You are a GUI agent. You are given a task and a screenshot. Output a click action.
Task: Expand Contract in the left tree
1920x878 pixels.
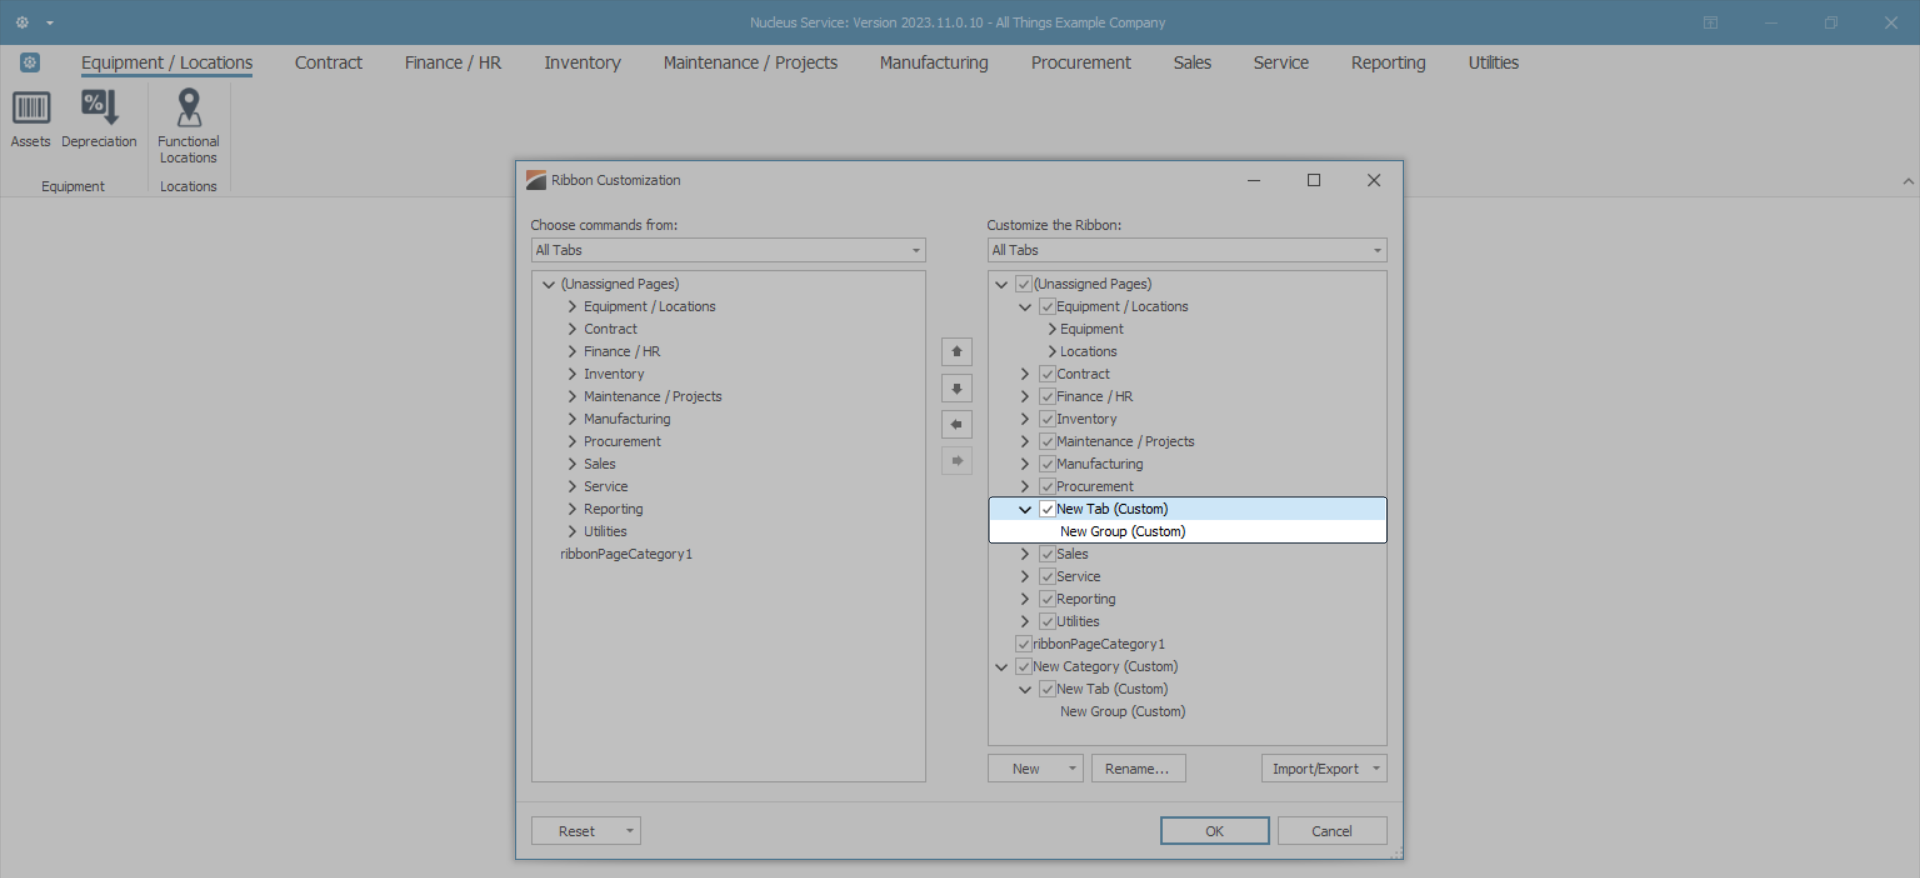(x=572, y=329)
